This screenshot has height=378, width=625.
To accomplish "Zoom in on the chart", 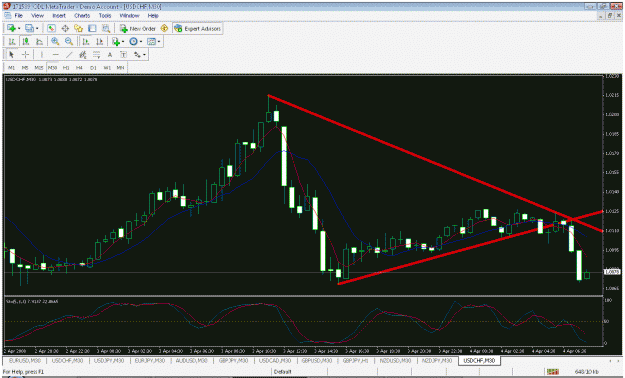I will point(55,41).
